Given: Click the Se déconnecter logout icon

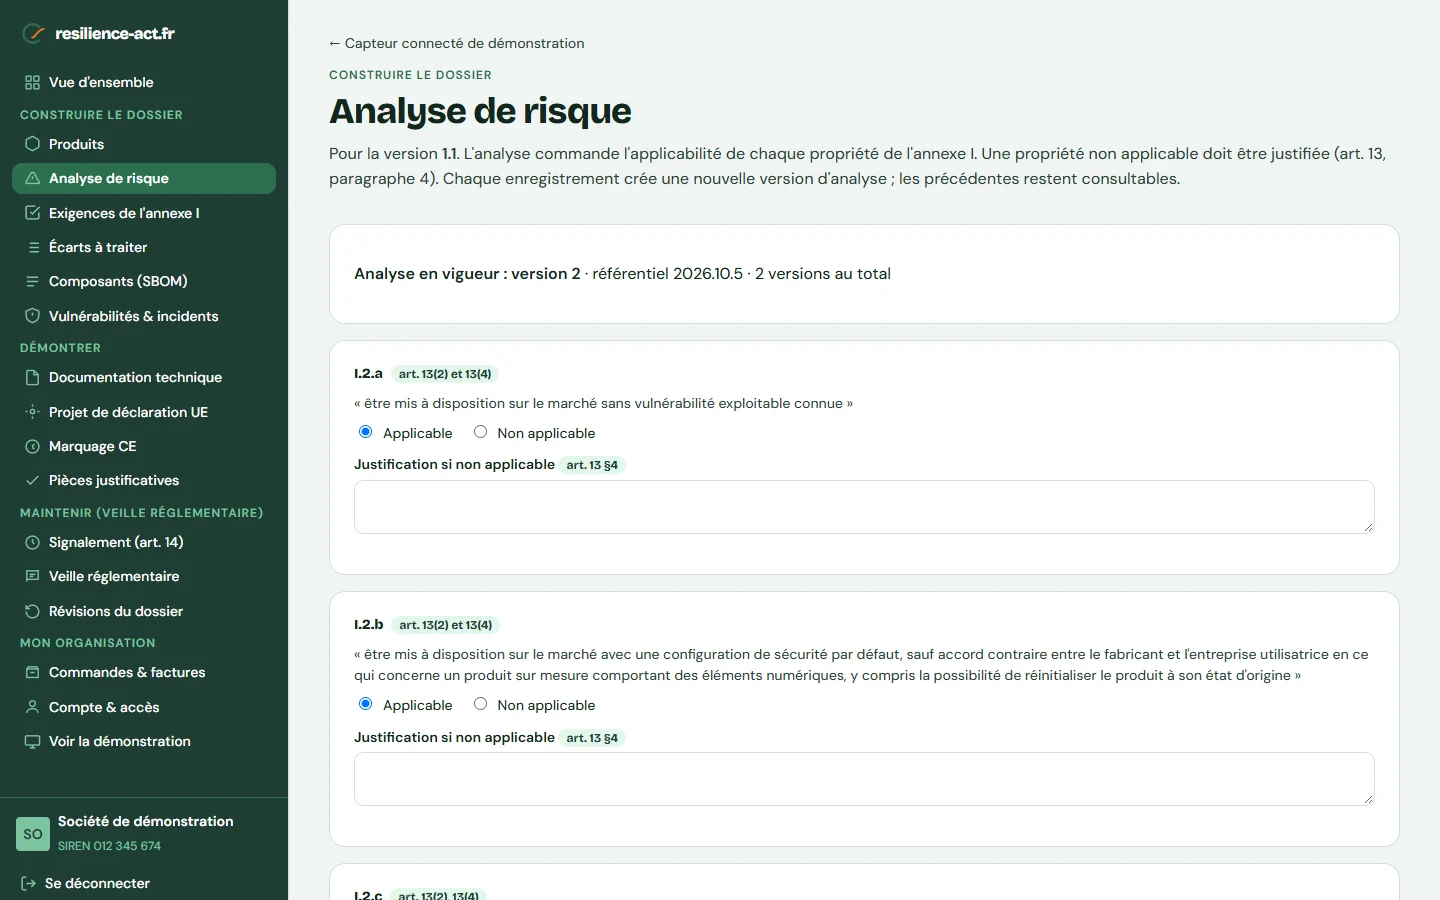Looking at the screenshot, I should [x=29, y=883].
